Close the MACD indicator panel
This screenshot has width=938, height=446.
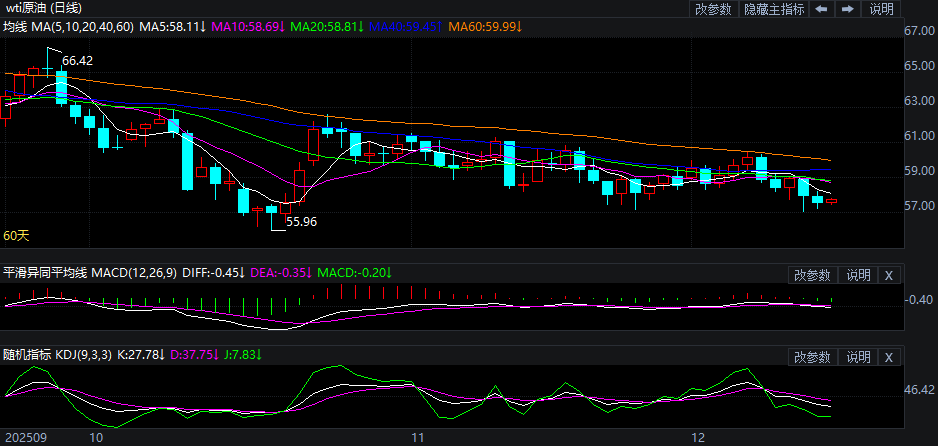pos(889,274)
